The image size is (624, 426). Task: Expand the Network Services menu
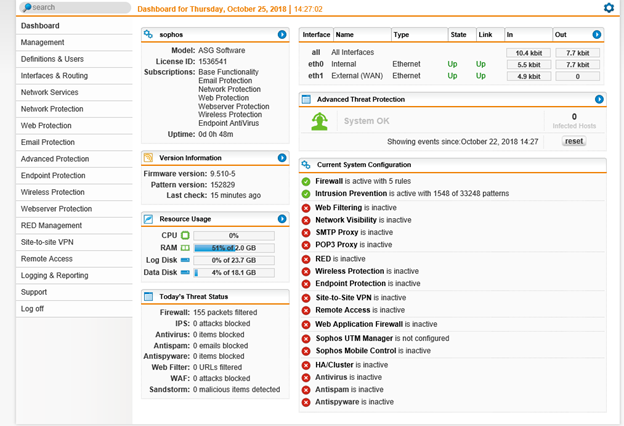point(74,93)
